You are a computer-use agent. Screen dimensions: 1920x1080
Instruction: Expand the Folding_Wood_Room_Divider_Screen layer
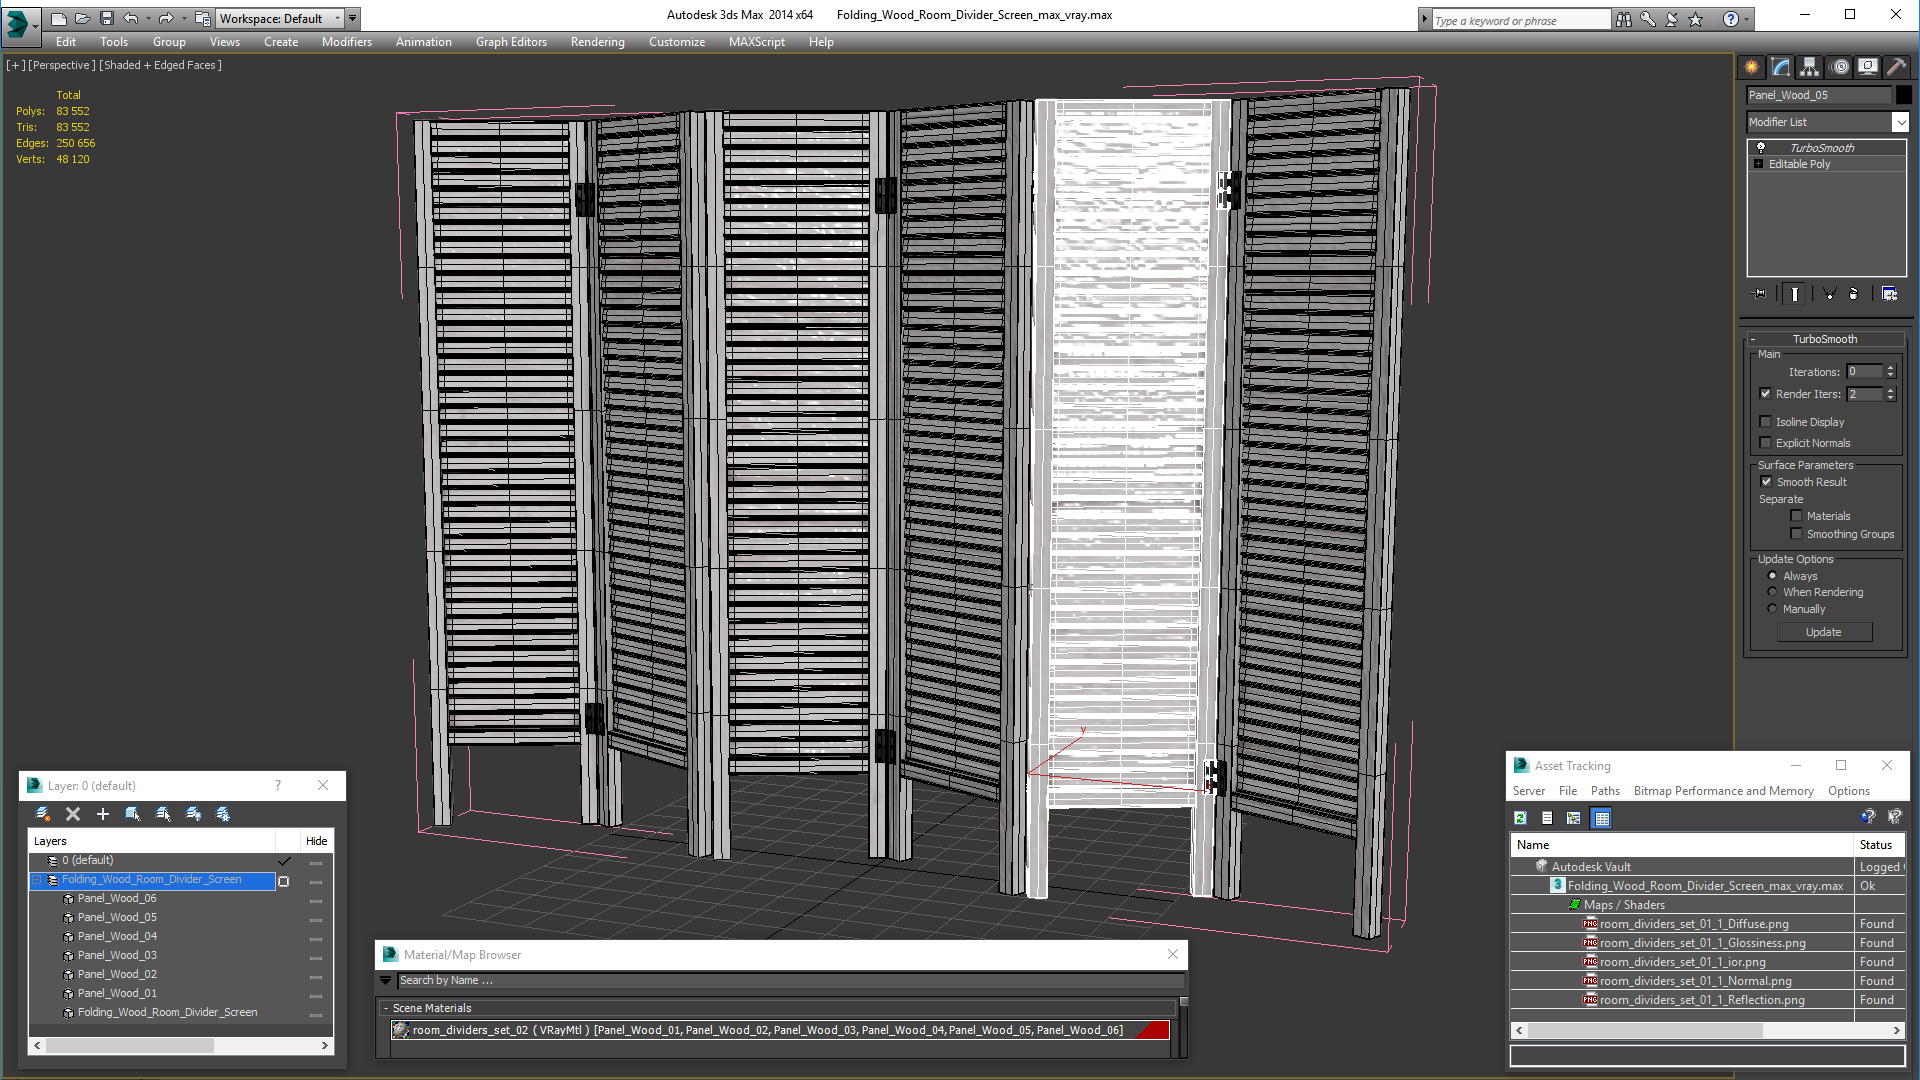[36, 878]
